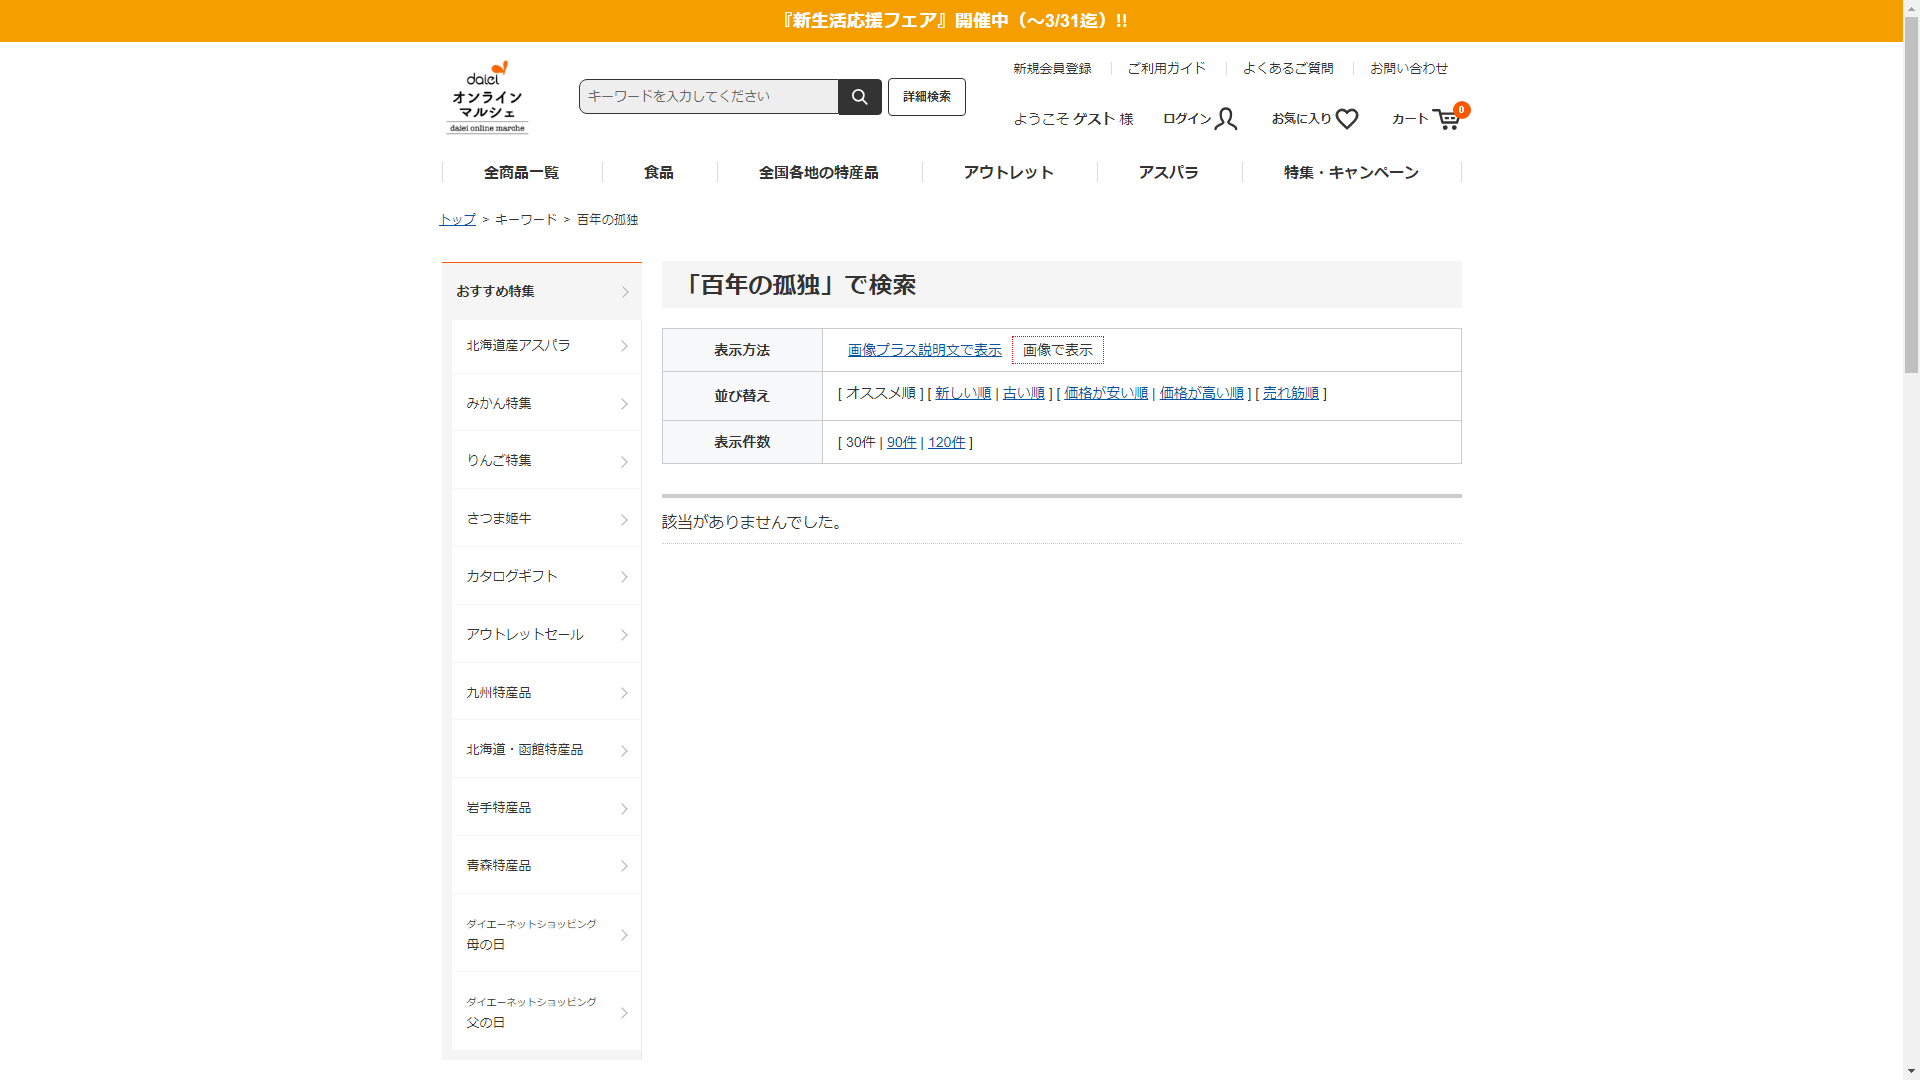Switch display to 画像で表示
This screenshot has height=1080, width=1920.
1057,350
